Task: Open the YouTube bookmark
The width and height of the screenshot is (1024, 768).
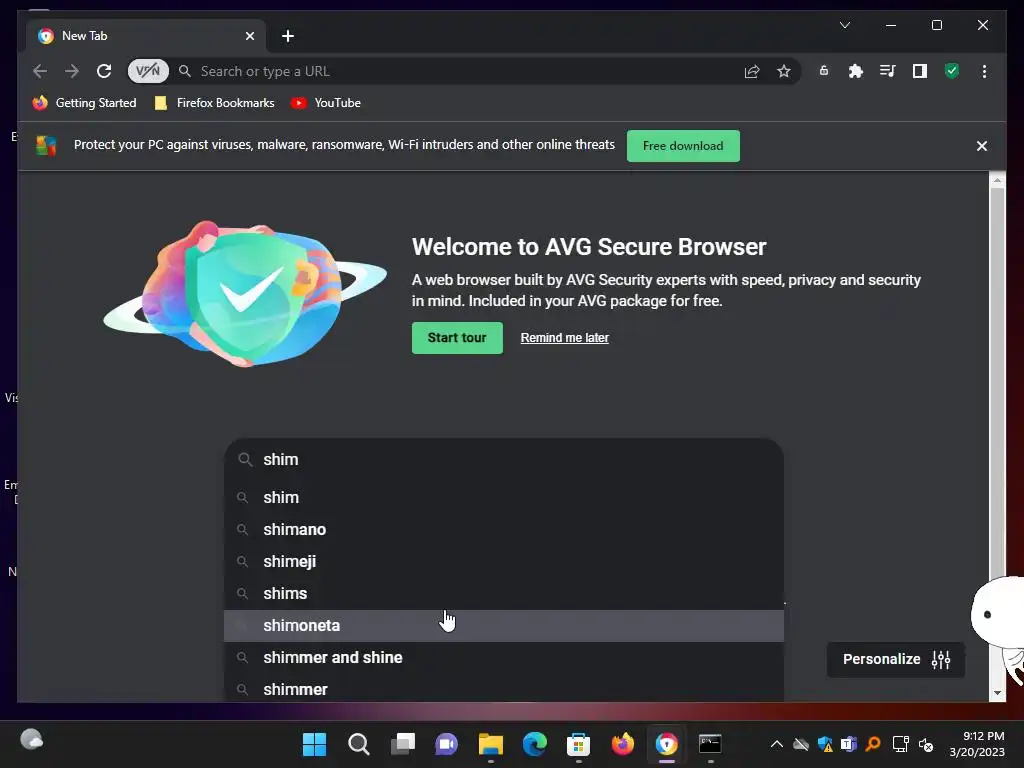Action: coord(326,103)
